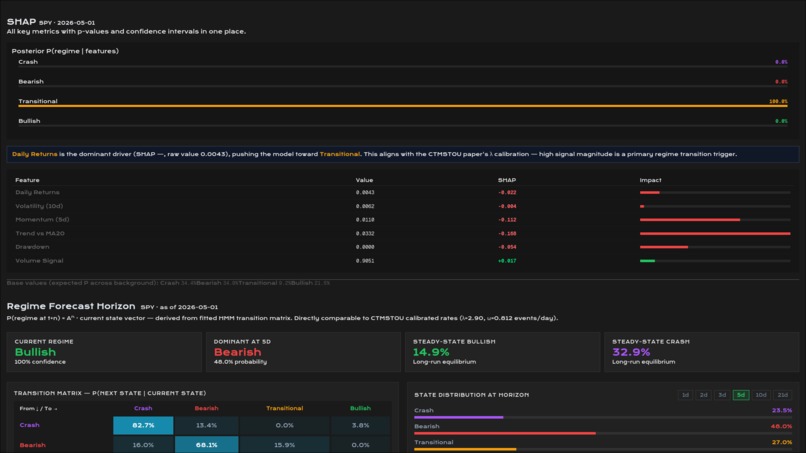Screen dimensions: 806x453
Task: Click the Feature column header
Action: (x=27, y=180)
